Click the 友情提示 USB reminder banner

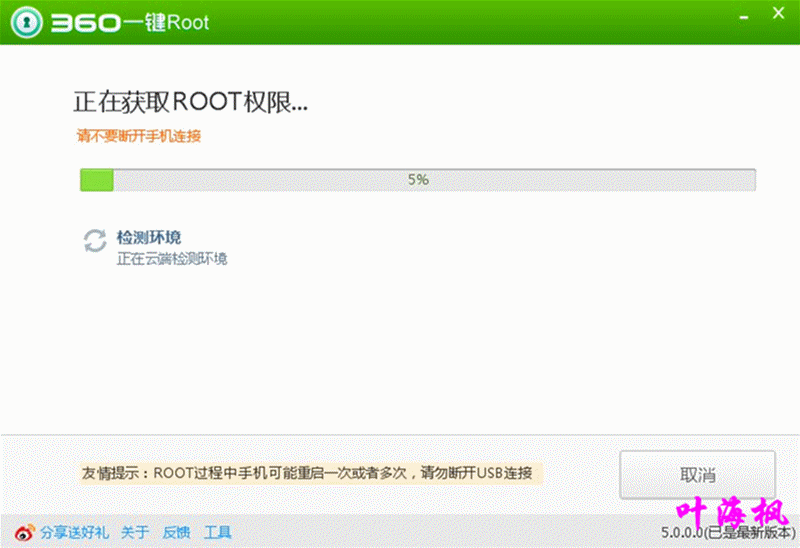[310, 473]
